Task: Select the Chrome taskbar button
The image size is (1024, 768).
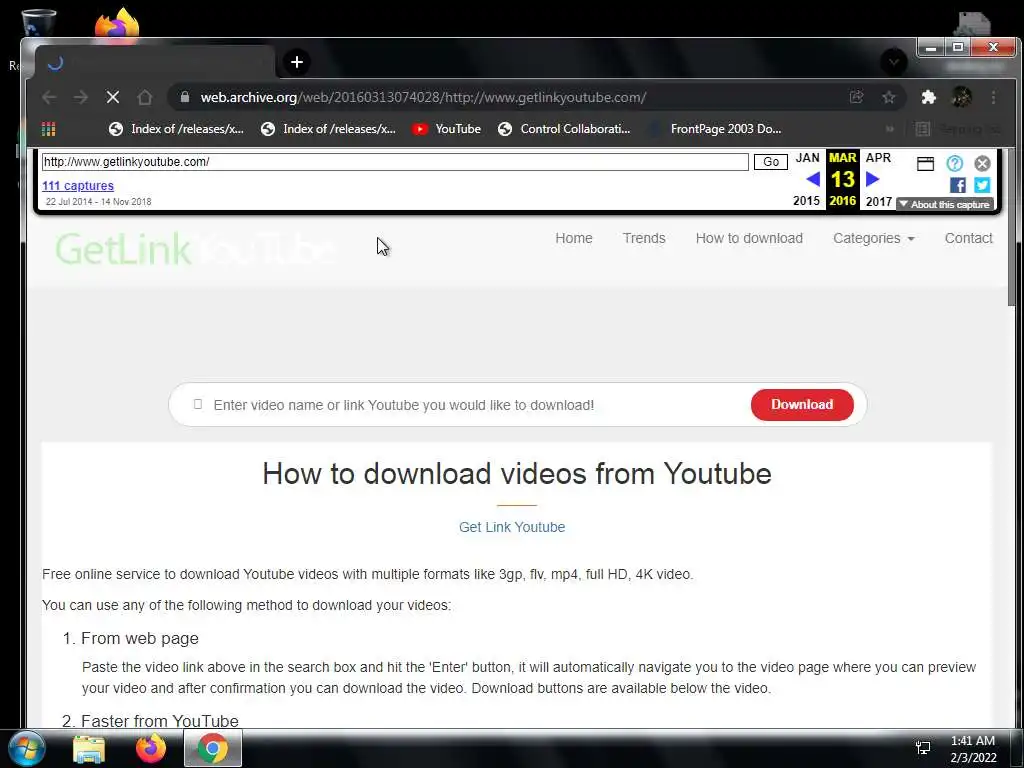Action: 213,748
